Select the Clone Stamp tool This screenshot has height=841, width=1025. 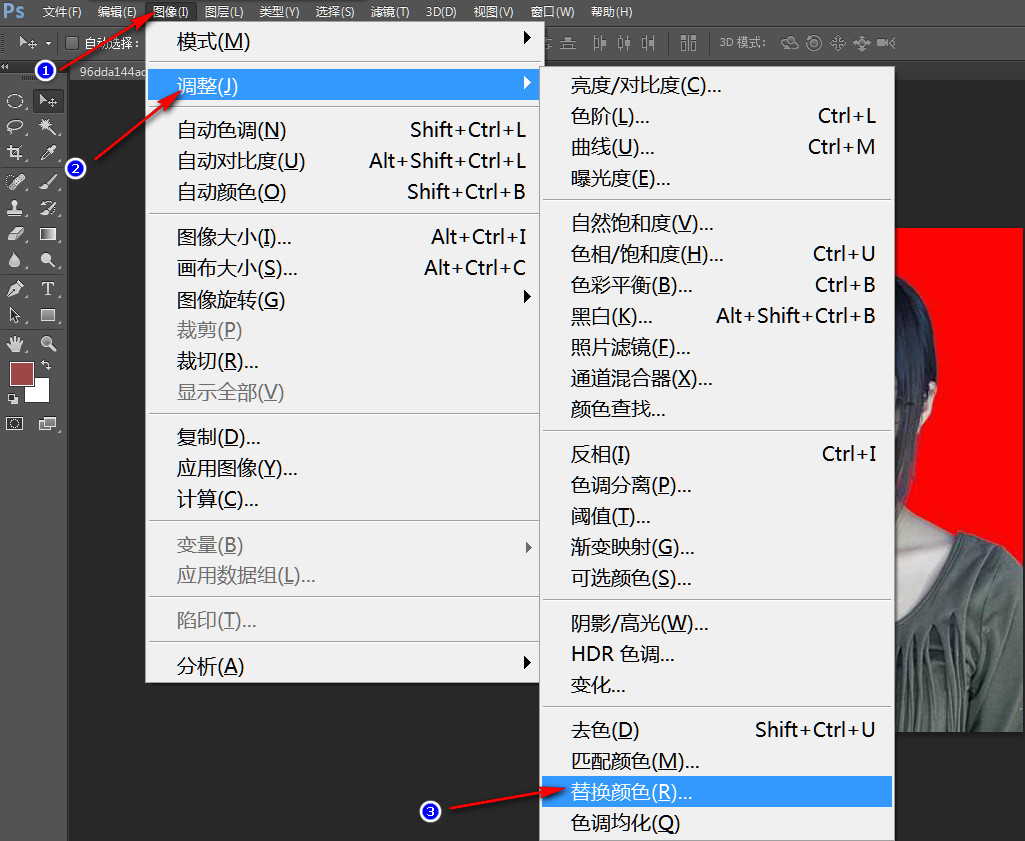pyautogui.click(x=15, y=208)
